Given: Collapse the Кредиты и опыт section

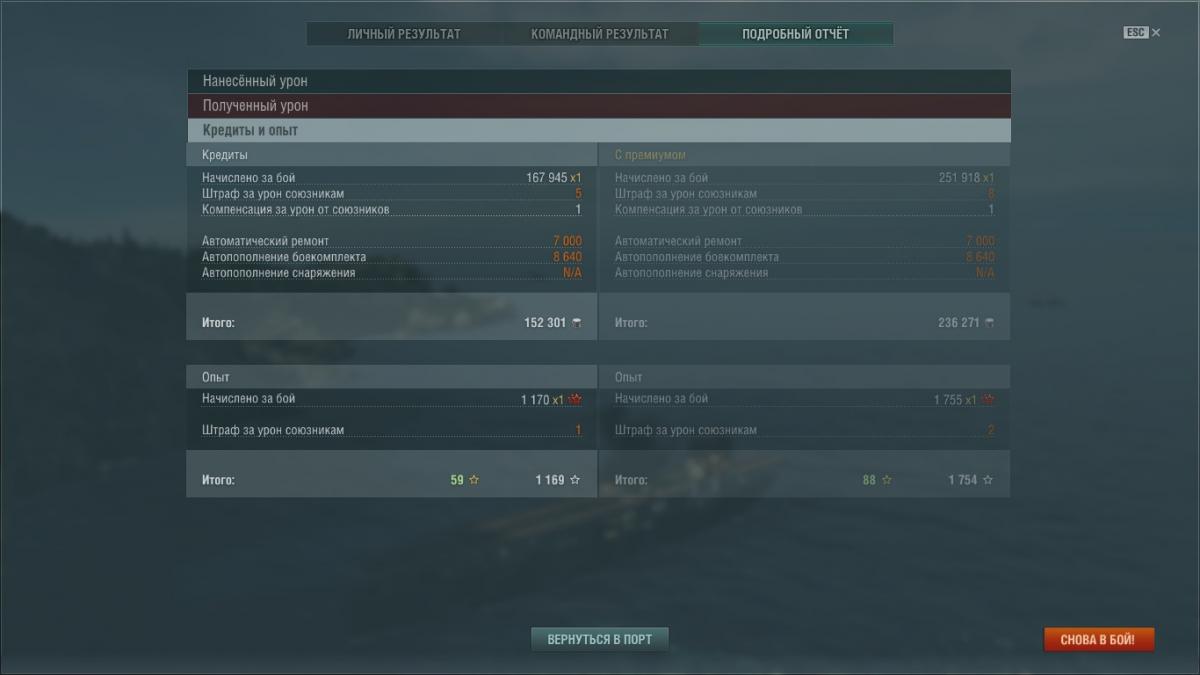Looking at the screenshot, I should coord(599,130).
